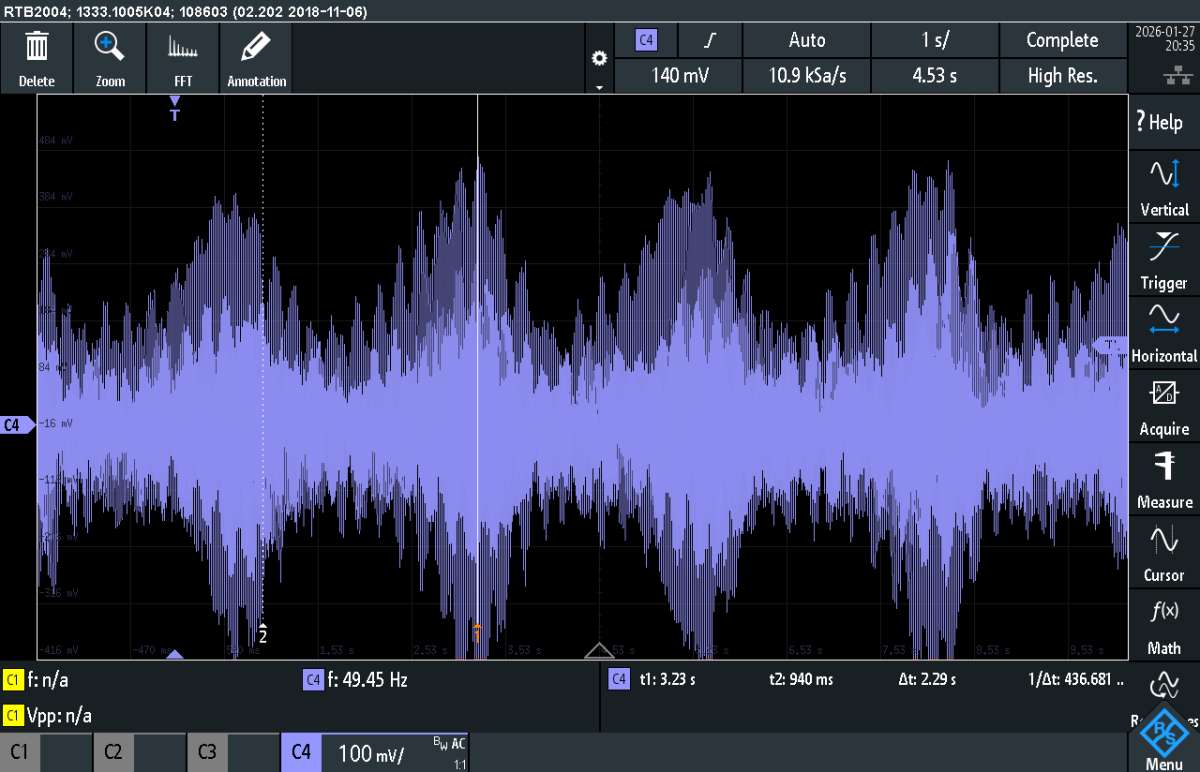Viewport: 1200px width, 772px height.
Task: Select the Annotation pencil tool
Action: pyautogui.click(x=257, y=58)
